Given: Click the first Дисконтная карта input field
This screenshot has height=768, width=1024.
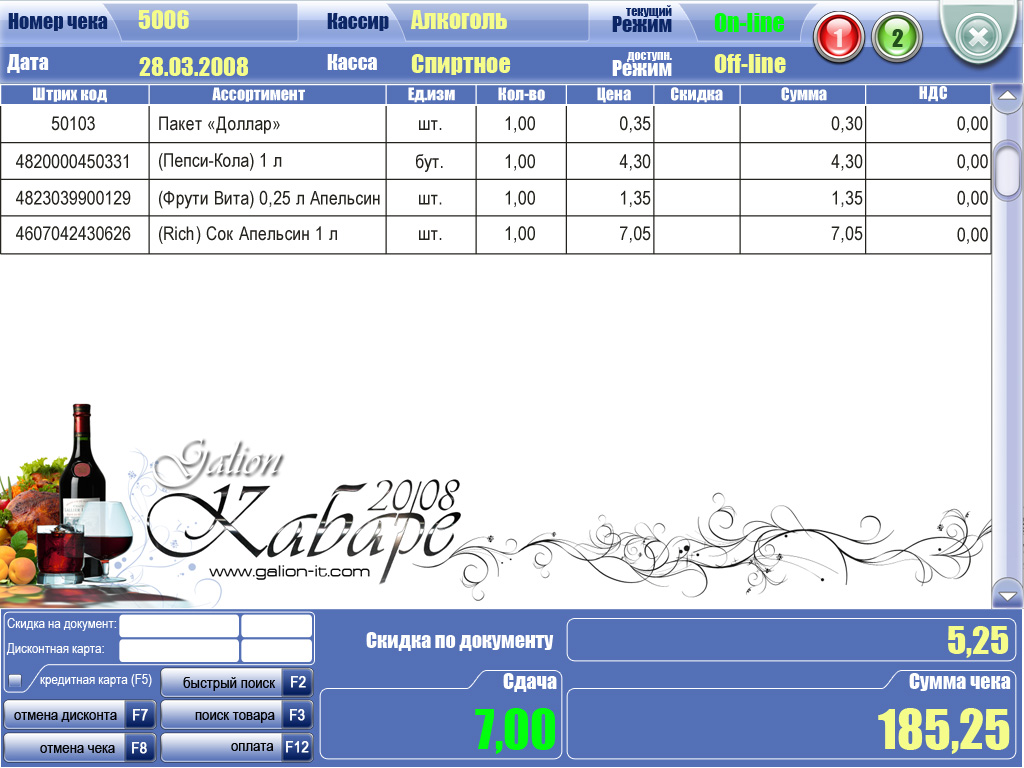Looking at the screenshot, I should pos(179,650).
